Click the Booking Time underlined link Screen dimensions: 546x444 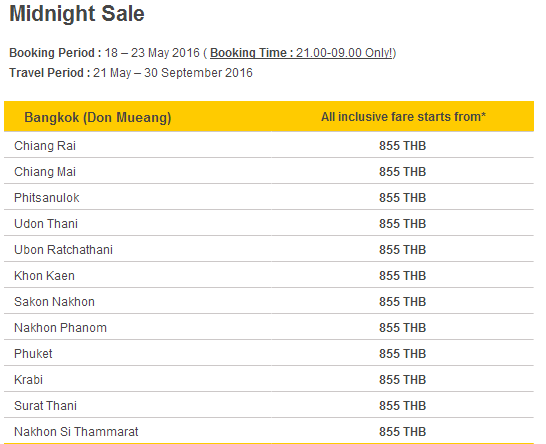(302, 53)
